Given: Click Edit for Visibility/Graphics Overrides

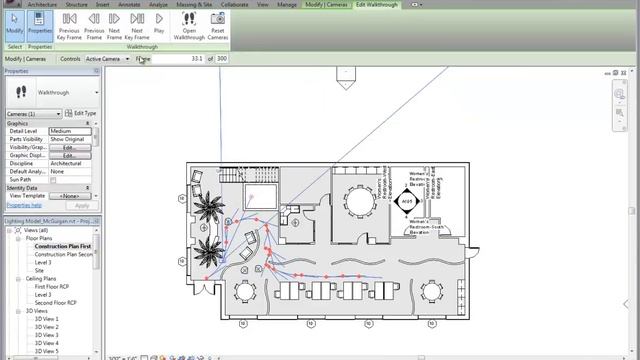Looking at the screenshot, I should [70, 147].
